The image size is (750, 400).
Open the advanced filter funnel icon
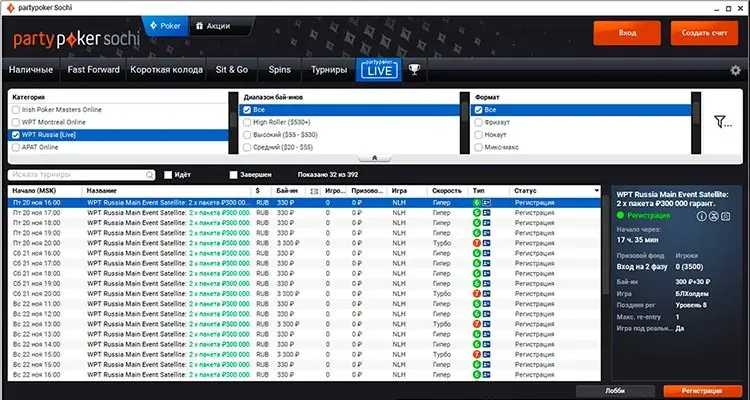(x=722, y=122)
